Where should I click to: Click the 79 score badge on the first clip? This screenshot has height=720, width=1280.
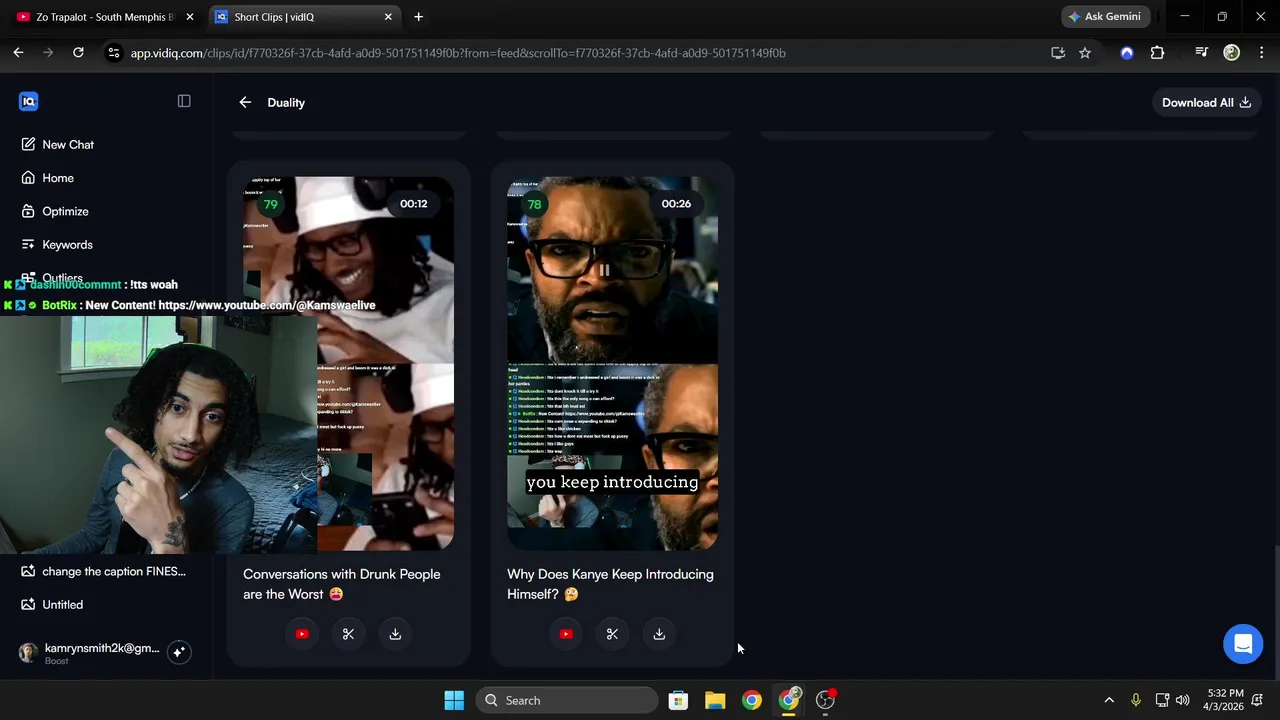[x=270, y=204]
